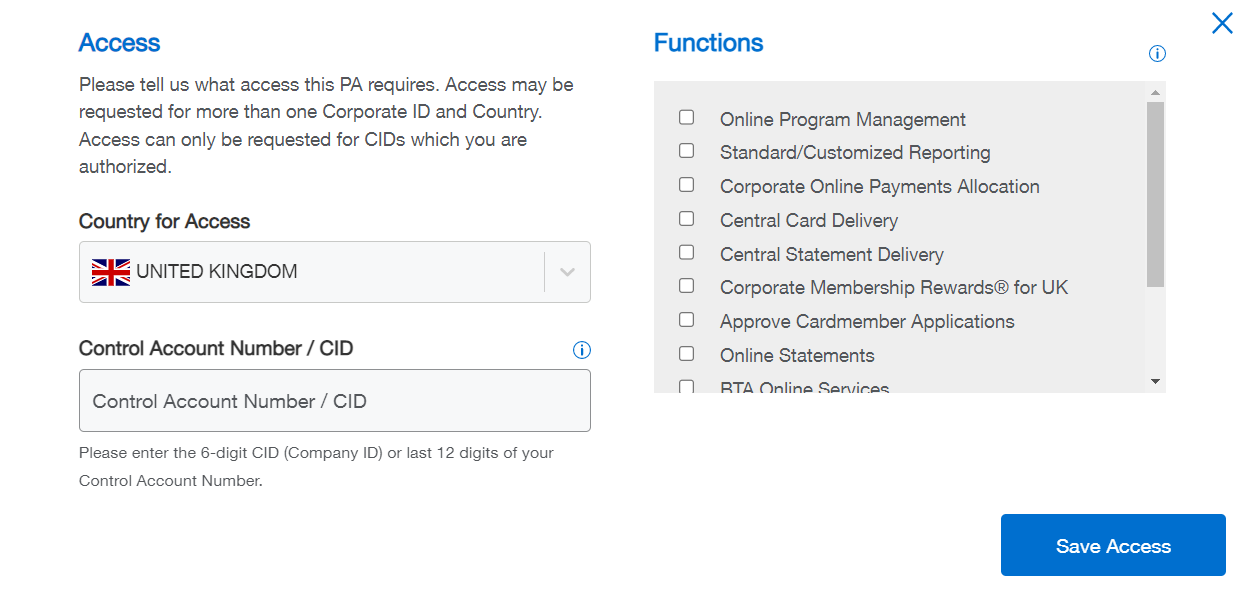Click the Control Account Number info icon
Viewport: 1246px width, 598px height.
coord(582,350)
